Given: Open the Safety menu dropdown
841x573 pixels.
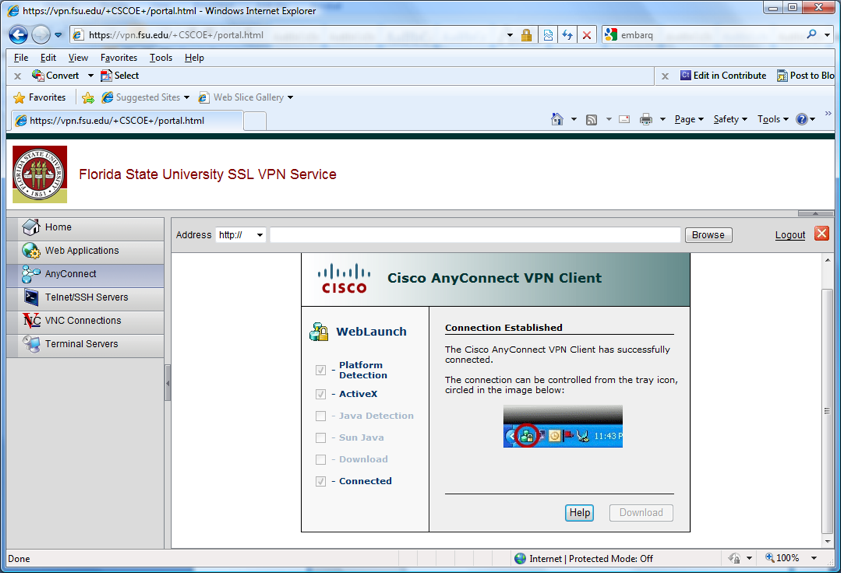Looking at the screenshot, I should (730, 119).
